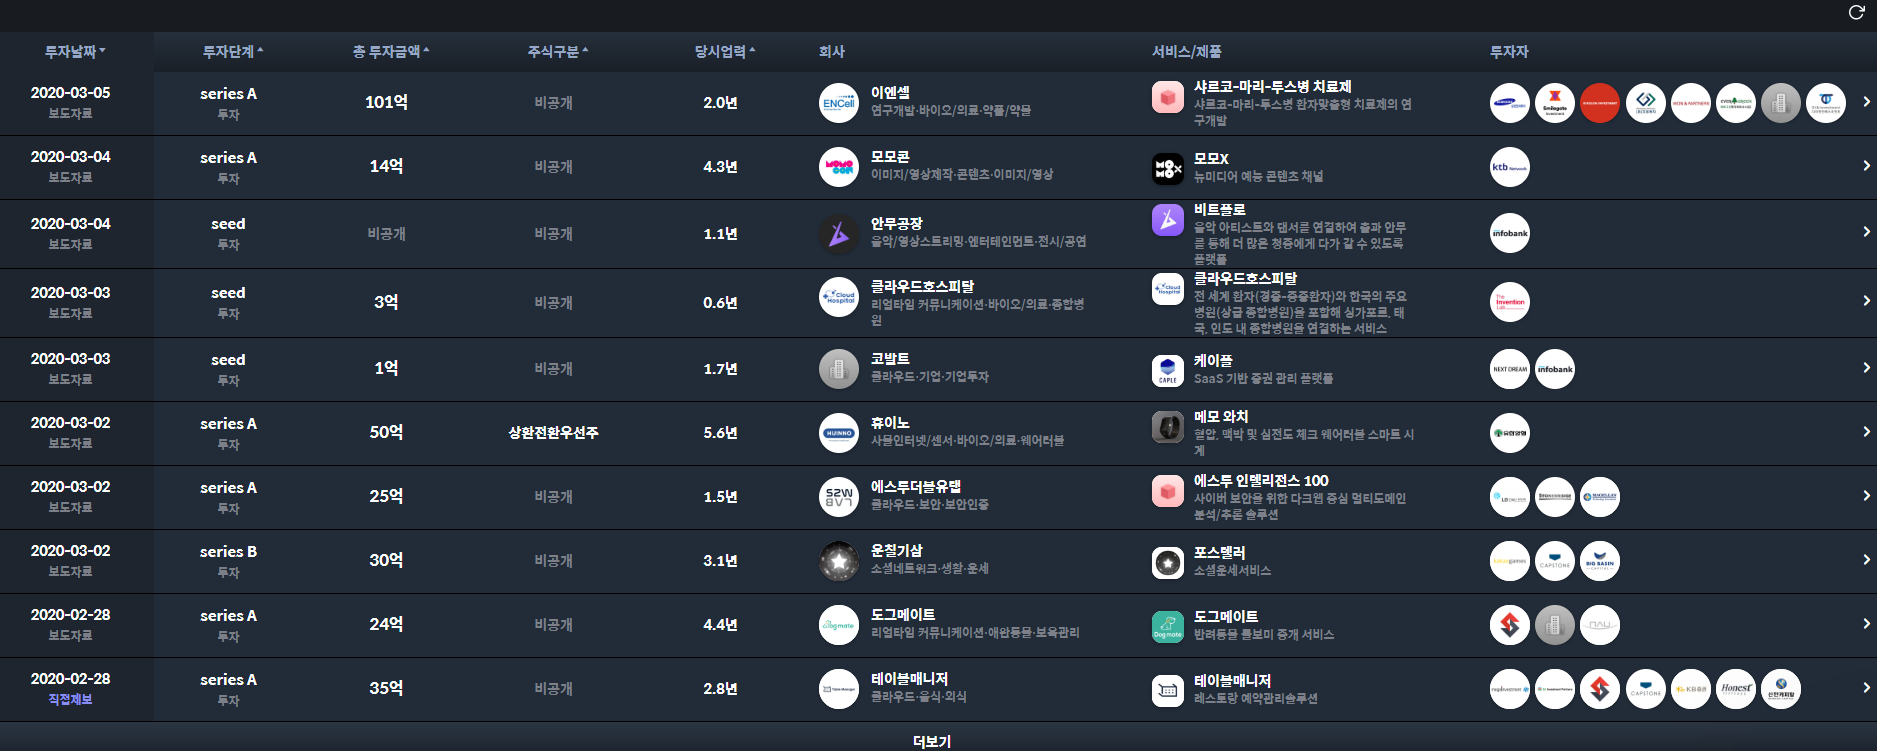
Task: Open the 코발트 placeholder company logo
Action: [839, 369]
